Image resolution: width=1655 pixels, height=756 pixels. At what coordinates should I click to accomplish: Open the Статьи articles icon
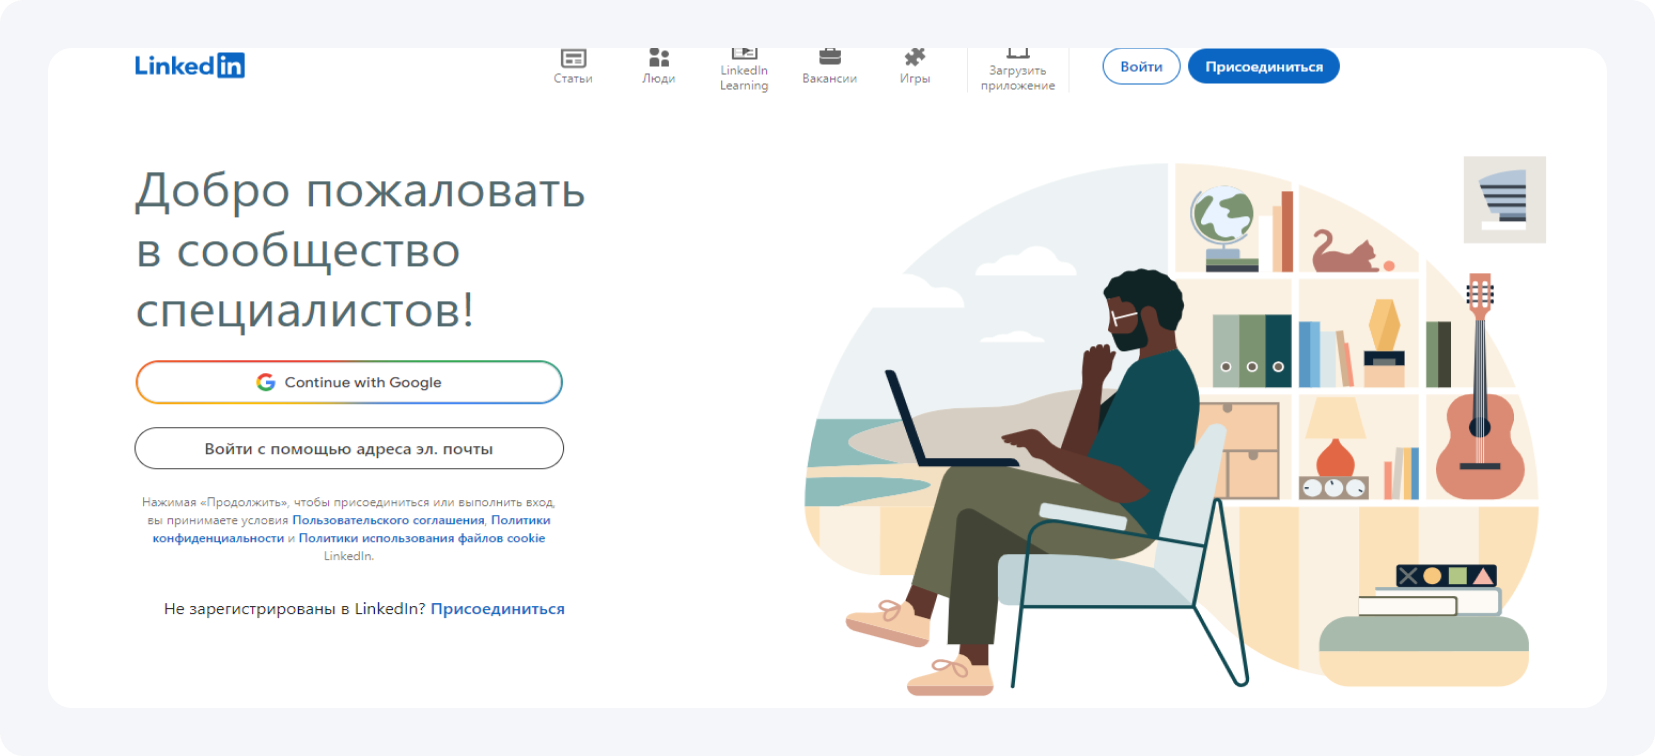[x=573, y=58]
